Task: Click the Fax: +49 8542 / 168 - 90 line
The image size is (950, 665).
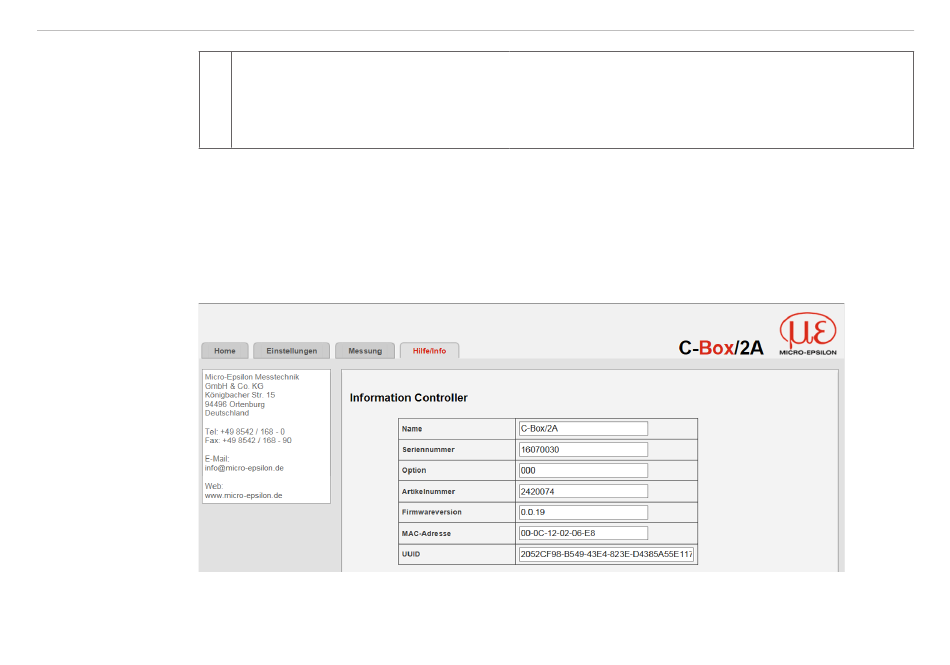Action: pyautogui.click(x=248, y=440)
